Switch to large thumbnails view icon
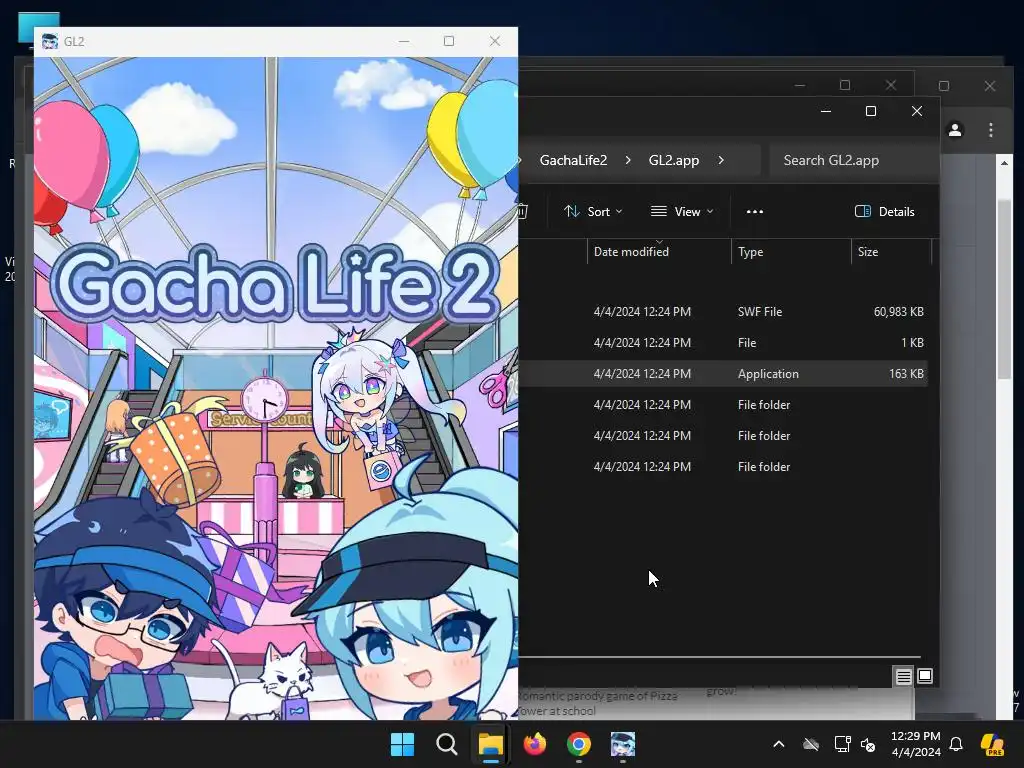This screenshot has width=1024, height=768. tap(925, 676)
